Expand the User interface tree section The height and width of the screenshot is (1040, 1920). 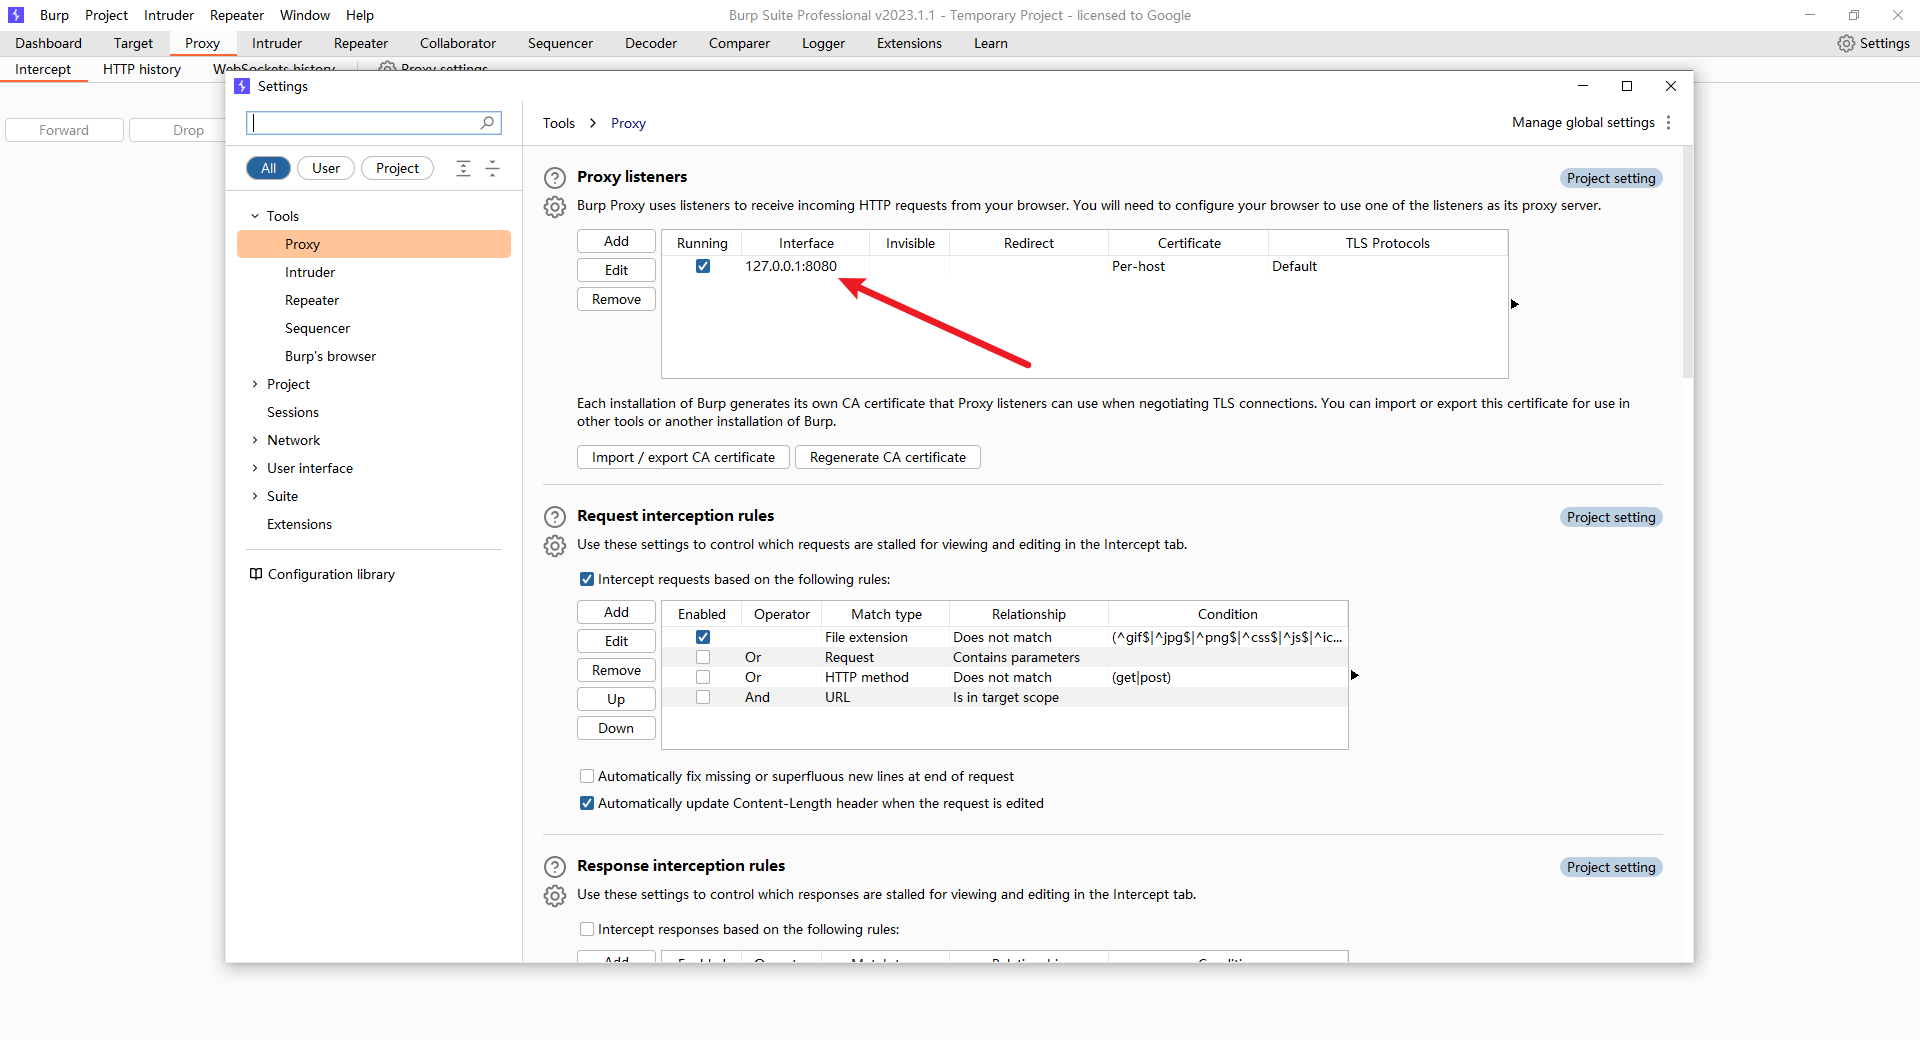[x=255, y=468]
